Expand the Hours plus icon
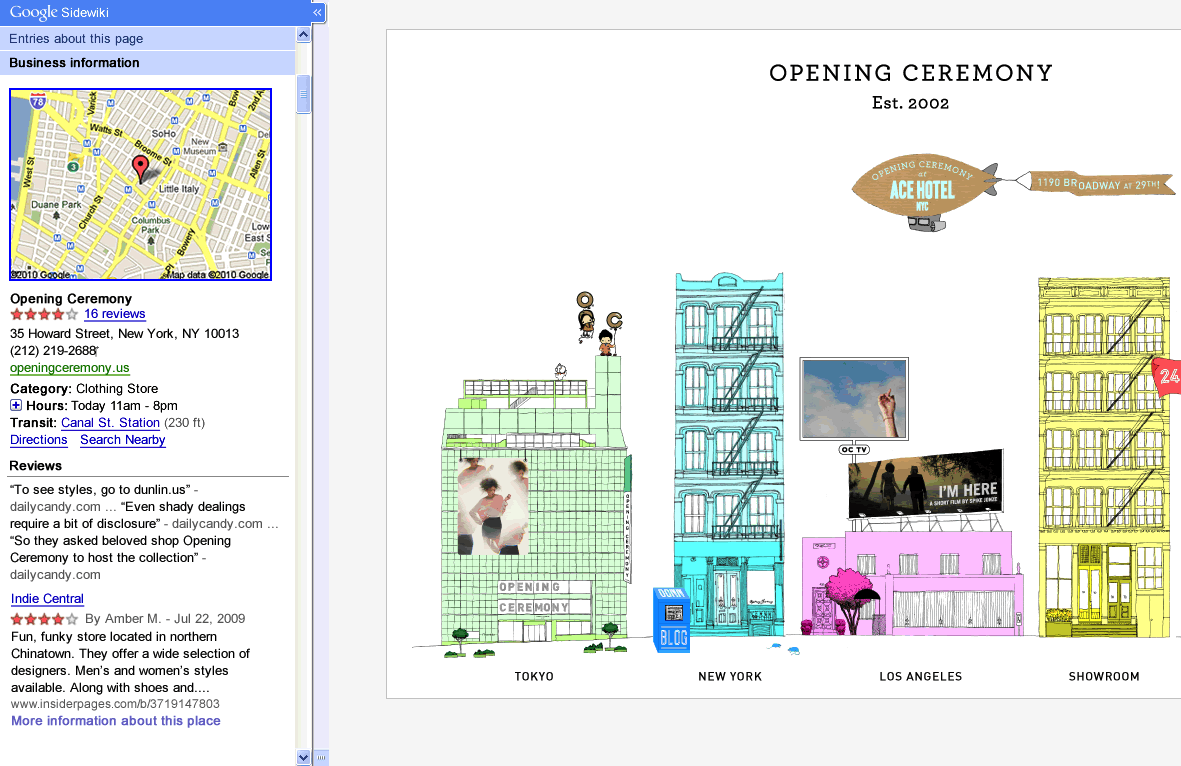The width and height of the screenshot is (1181, 766). 16,406
